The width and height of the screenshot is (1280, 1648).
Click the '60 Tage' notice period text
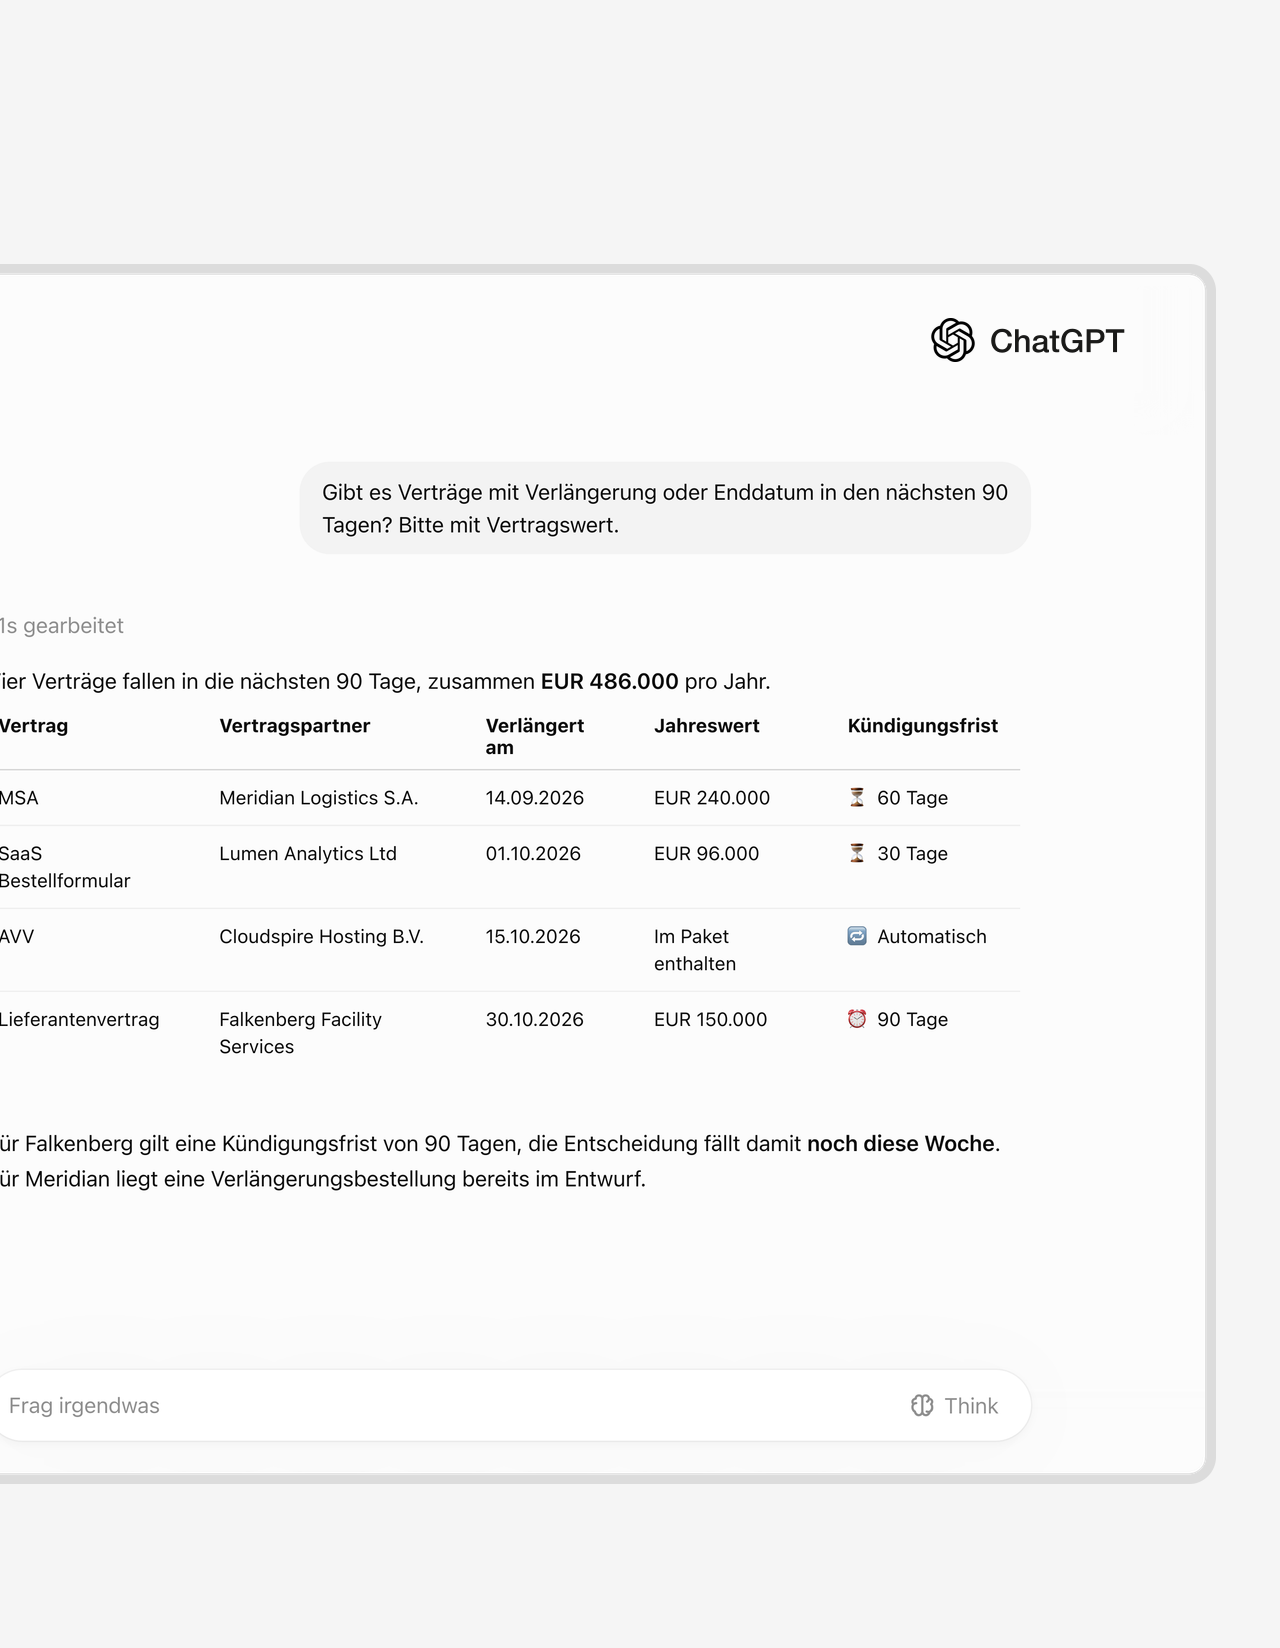click(913, 798)
